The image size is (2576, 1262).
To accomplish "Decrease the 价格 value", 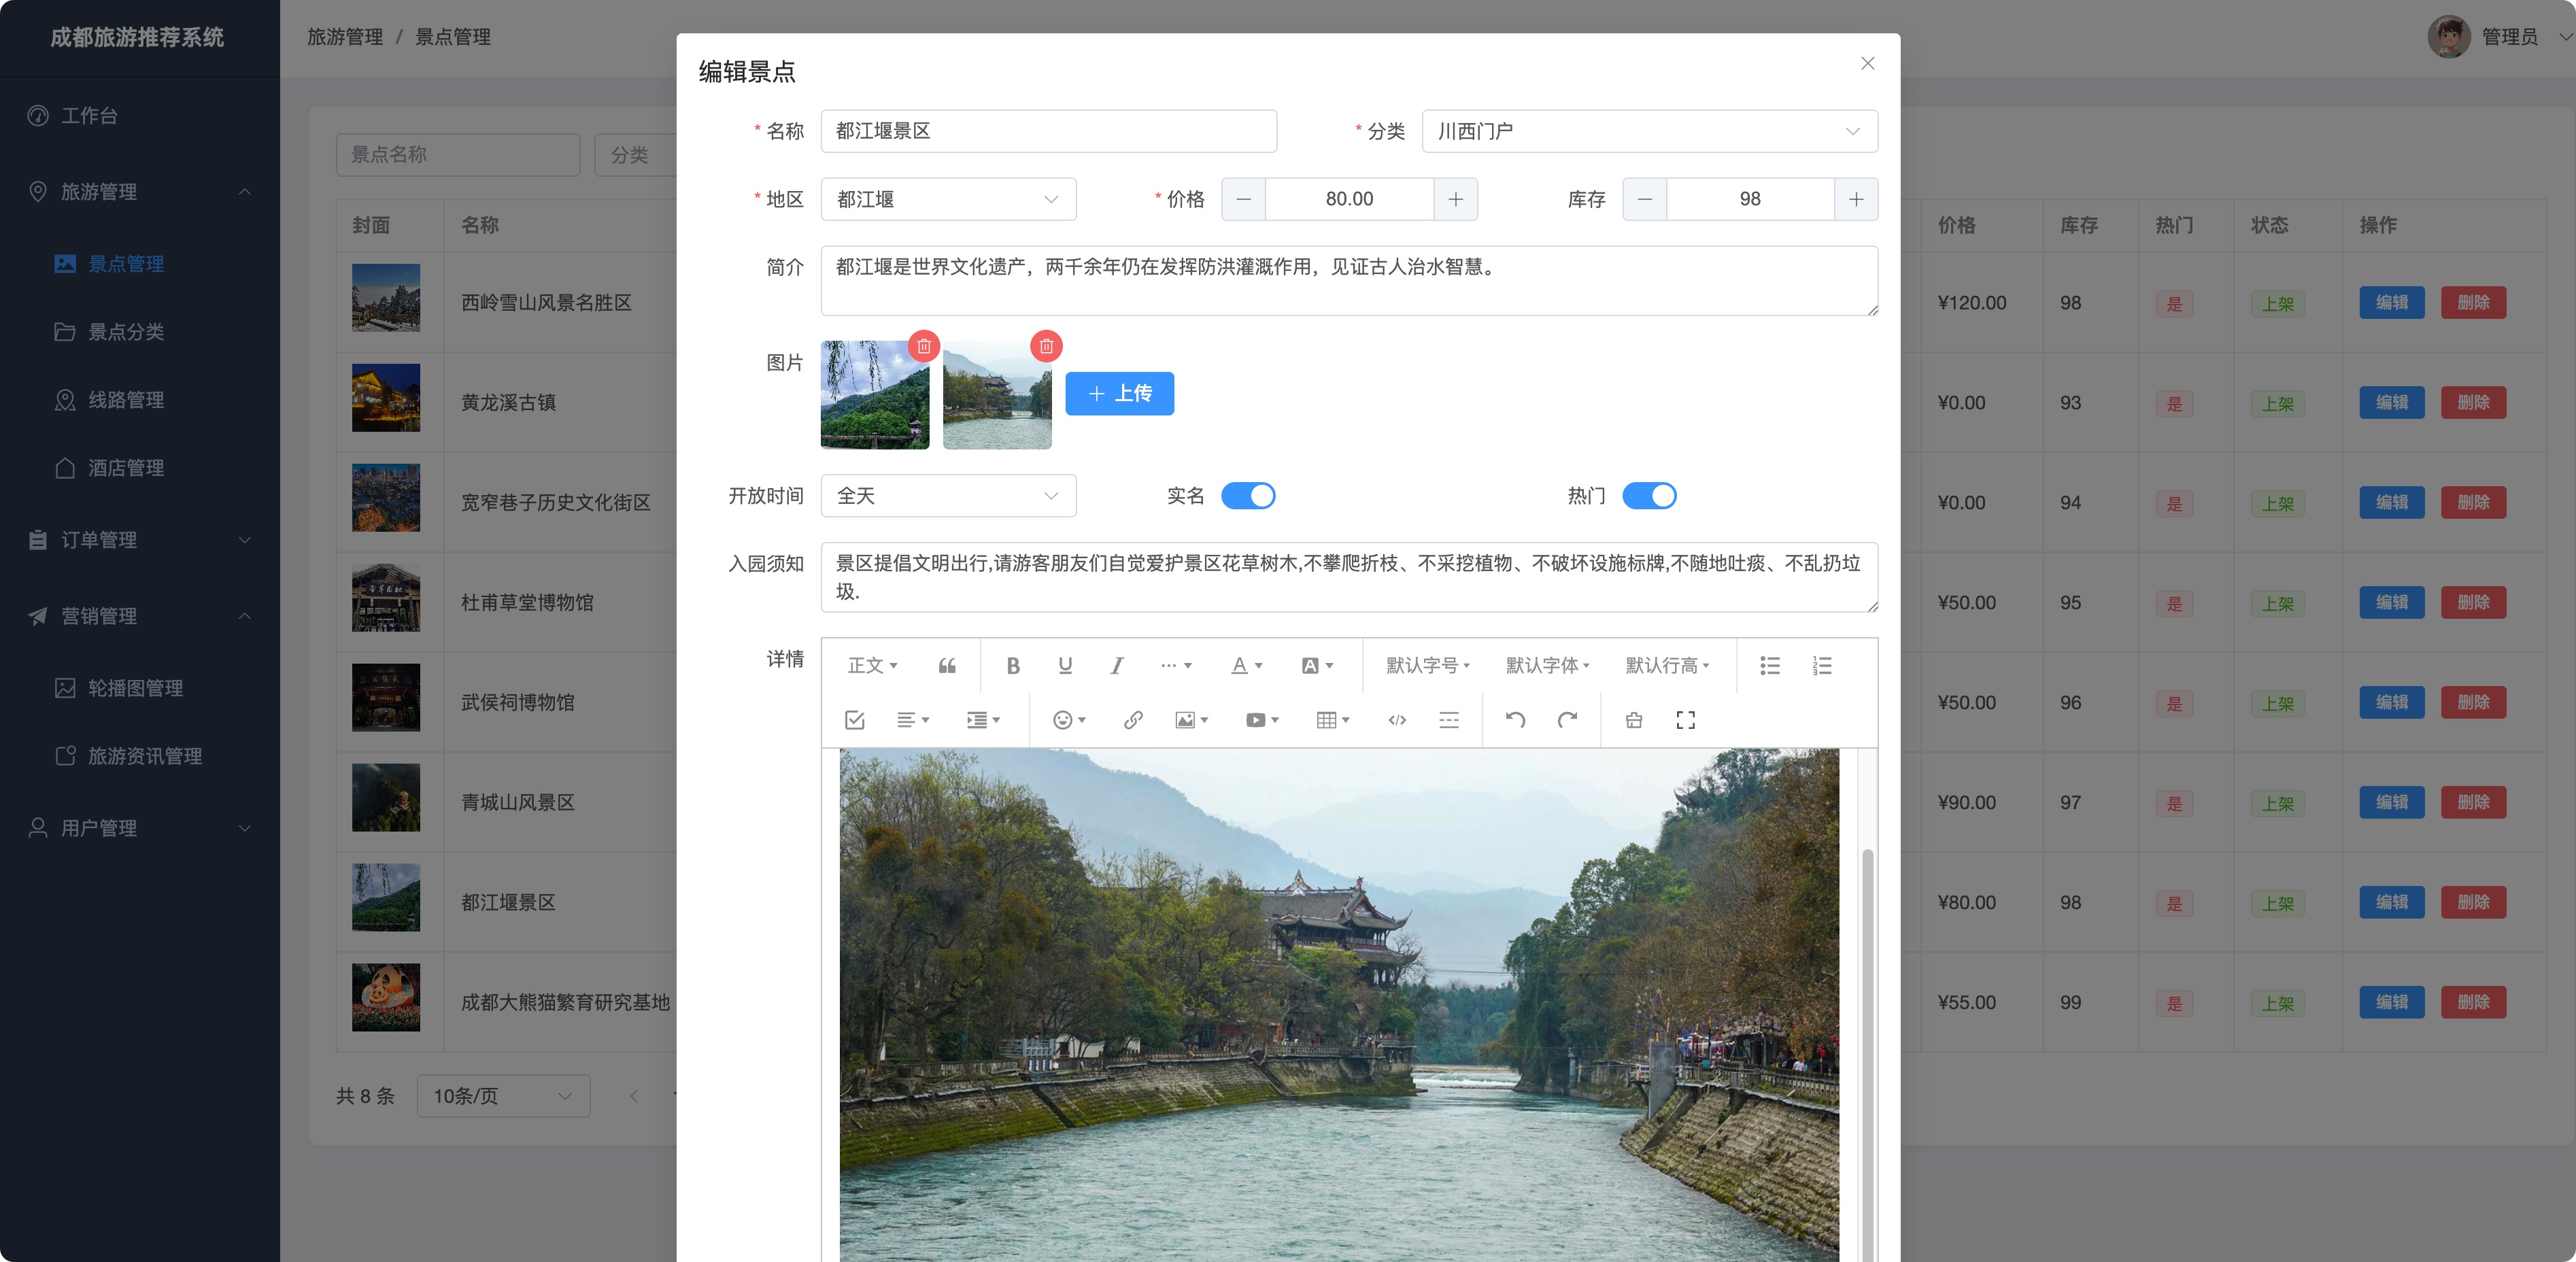I will coord(1243,199).
